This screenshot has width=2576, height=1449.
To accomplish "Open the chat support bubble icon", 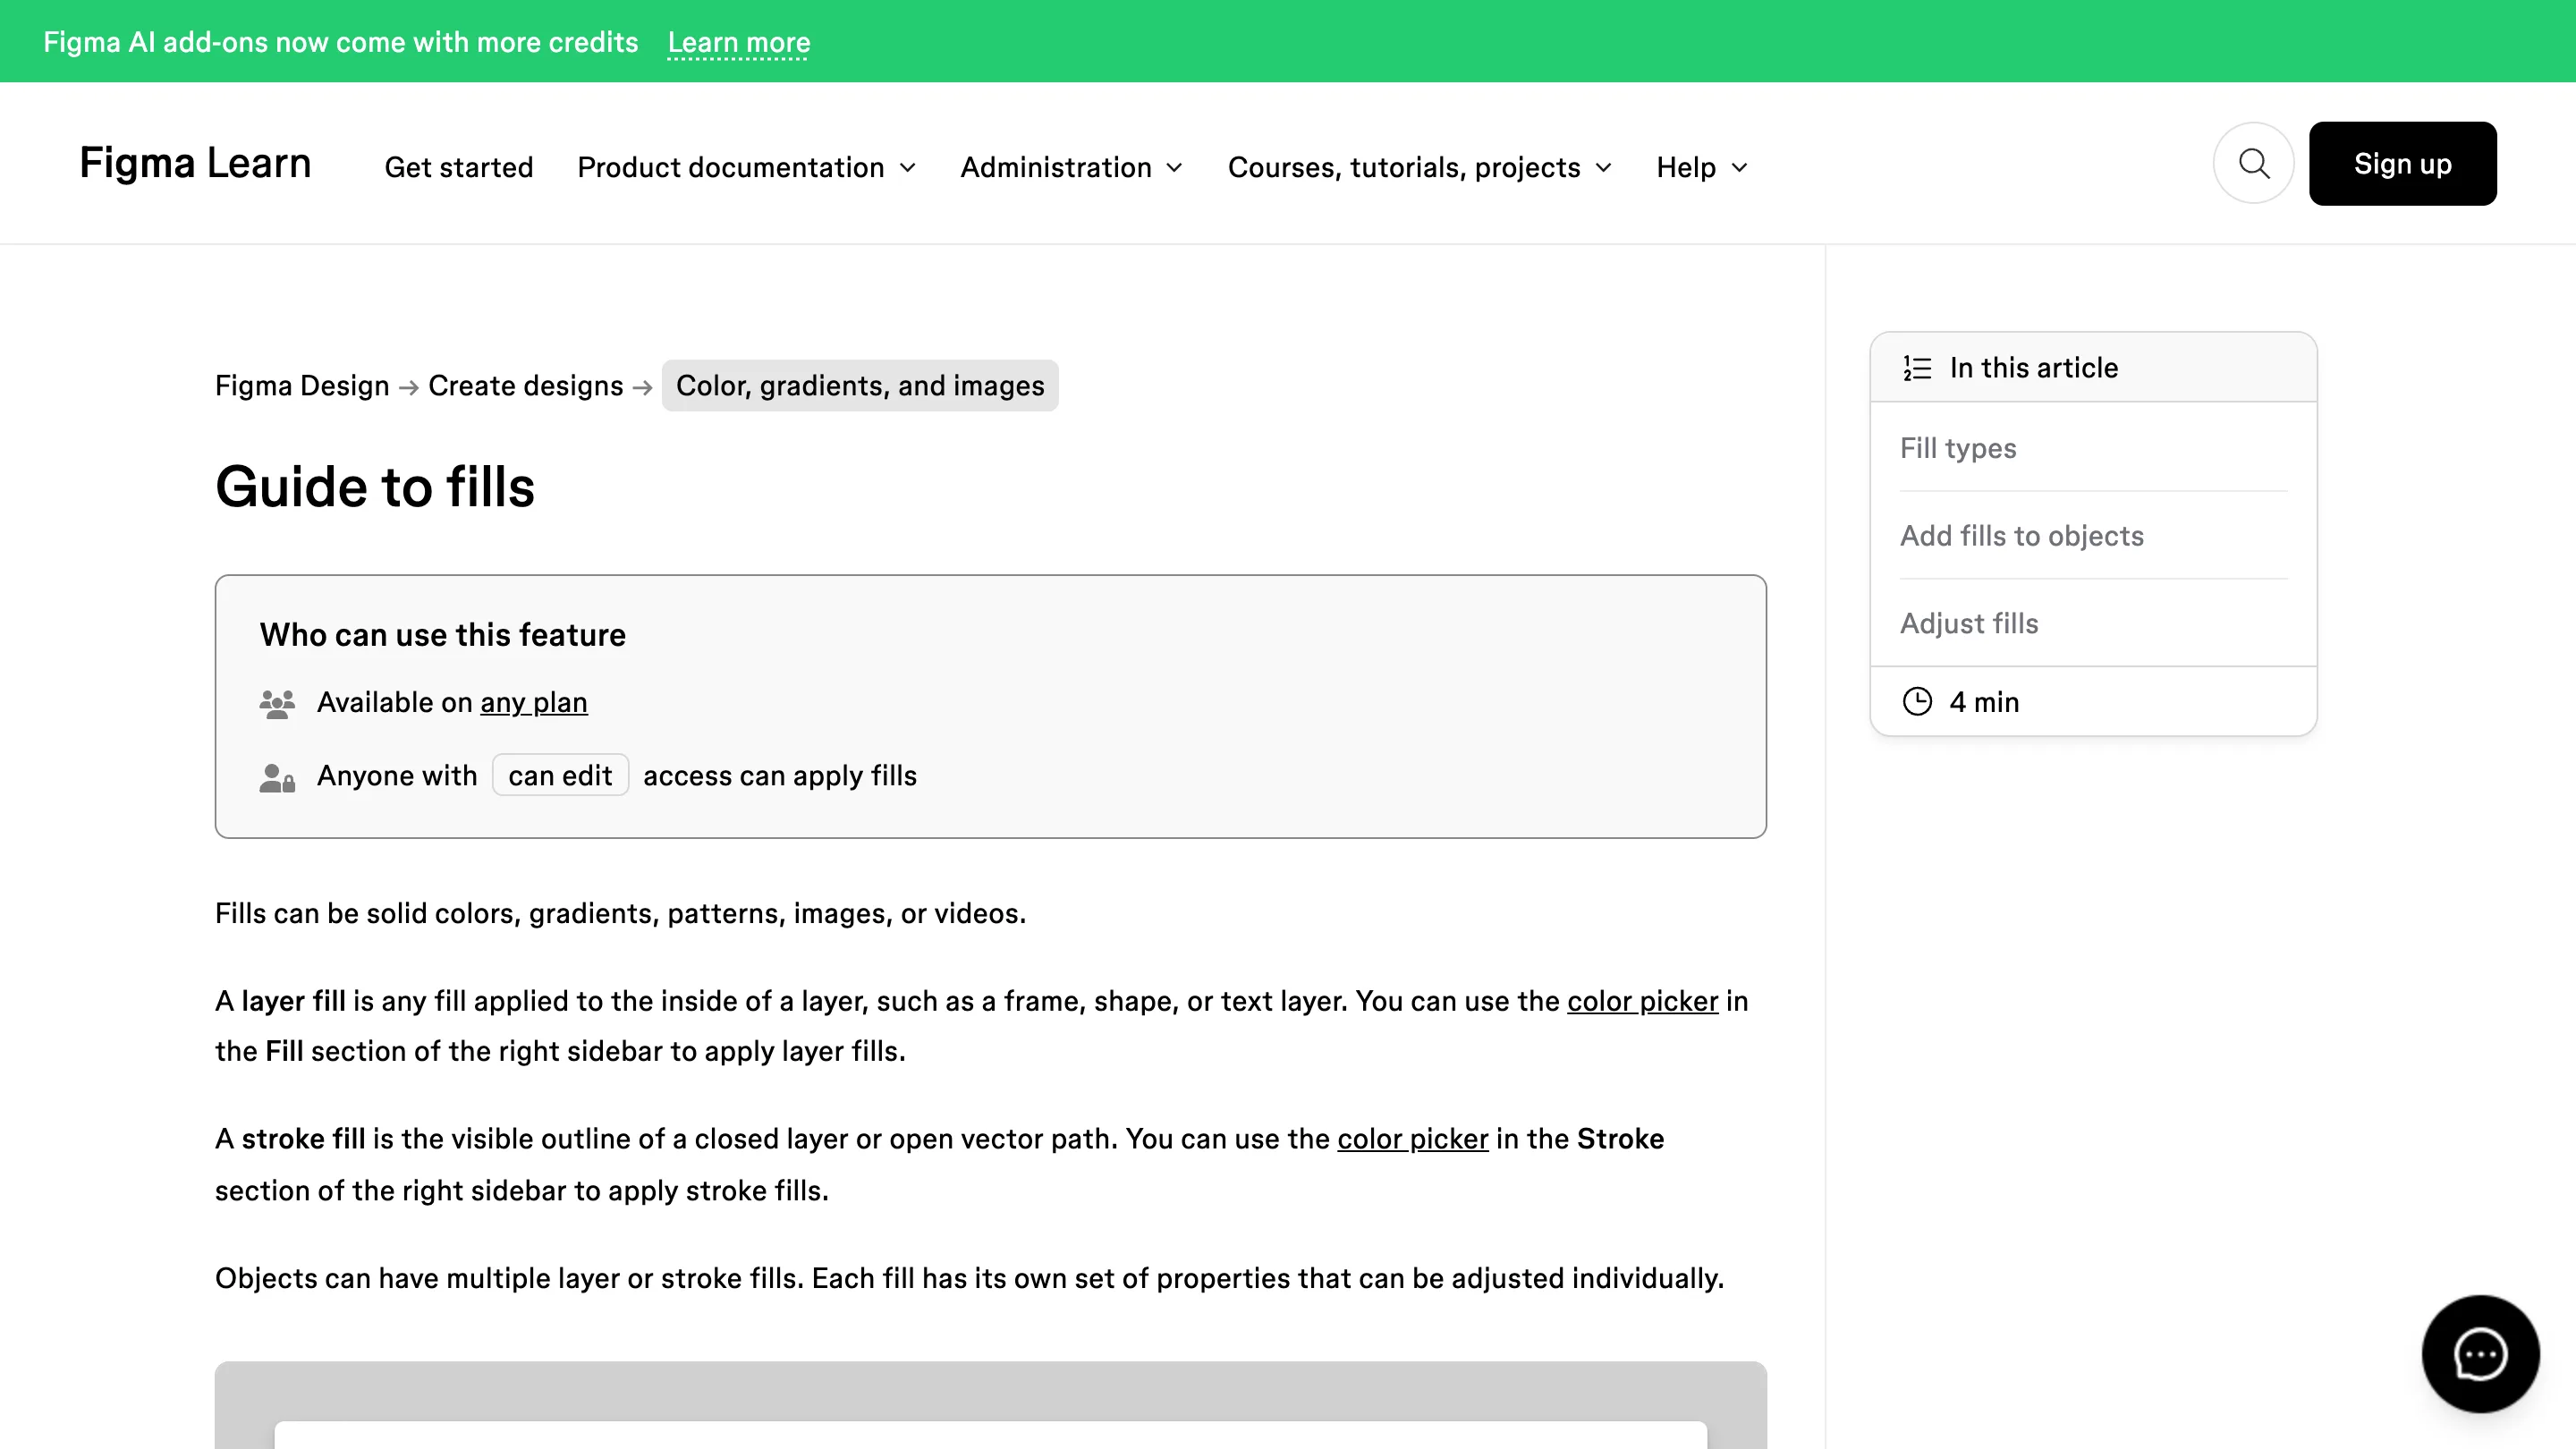I will pos(2480,1354).
